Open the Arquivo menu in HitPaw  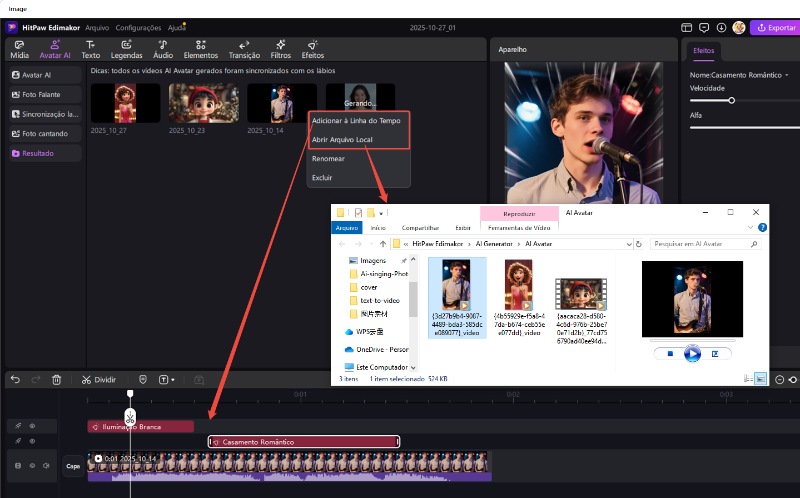point(97,28)
